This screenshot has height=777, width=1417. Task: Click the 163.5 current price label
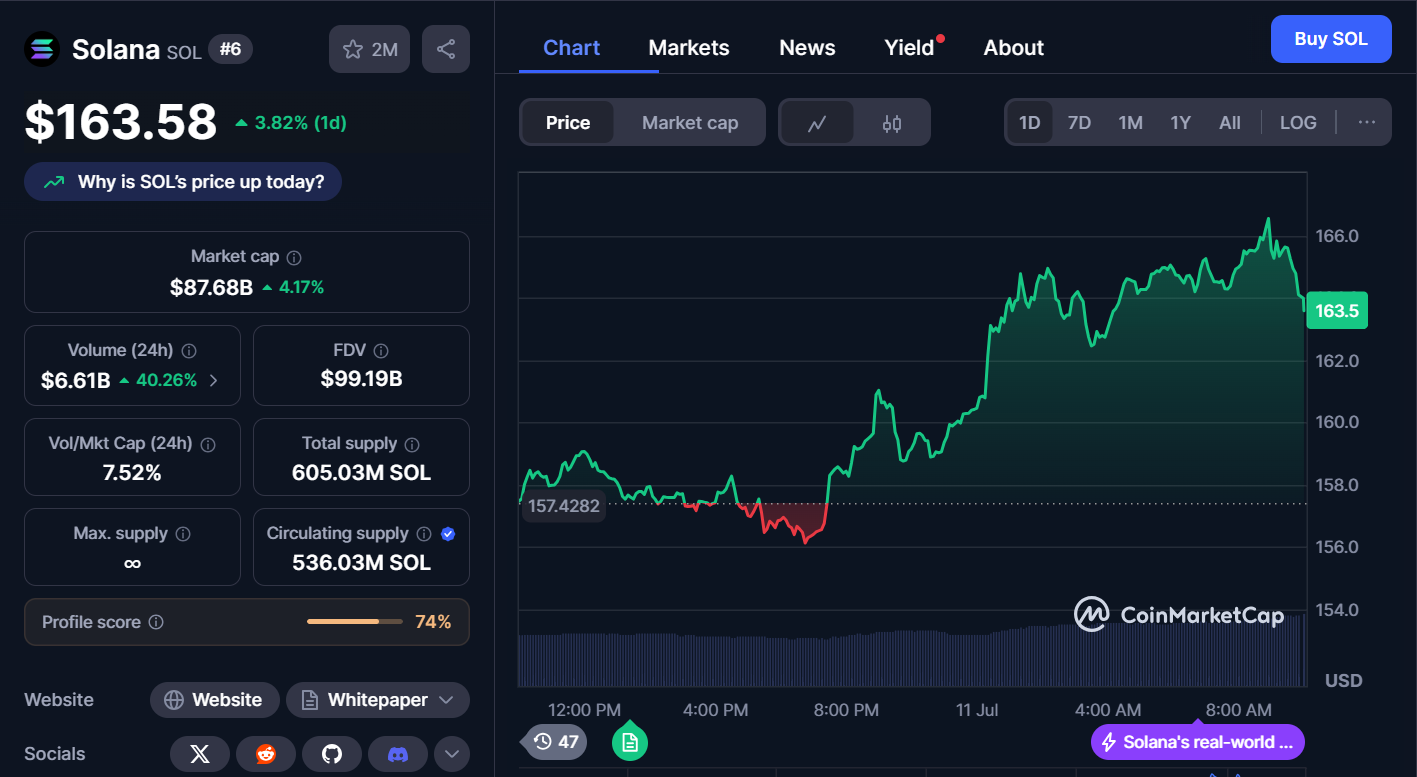pos(1336,311)
